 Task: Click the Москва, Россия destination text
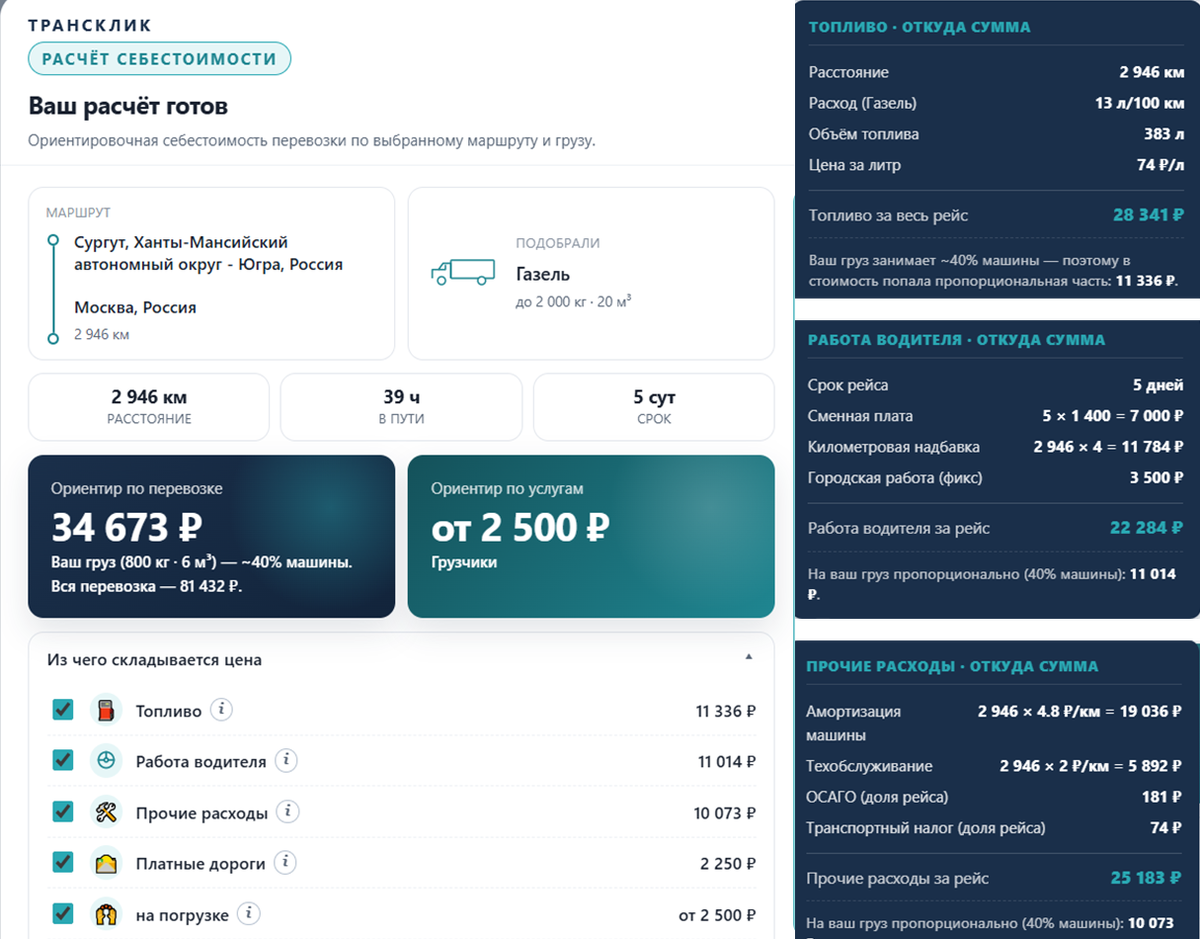[135, 307]
